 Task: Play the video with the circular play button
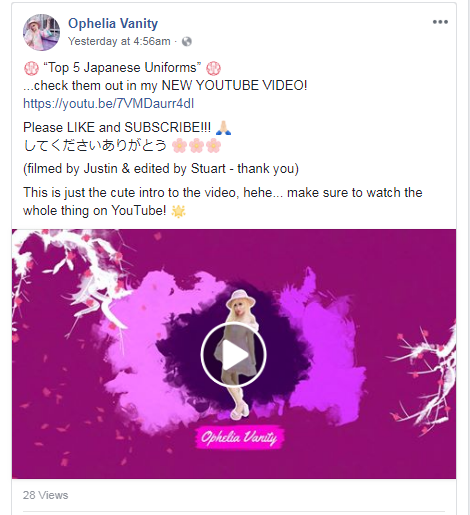(x=233, y=354)
